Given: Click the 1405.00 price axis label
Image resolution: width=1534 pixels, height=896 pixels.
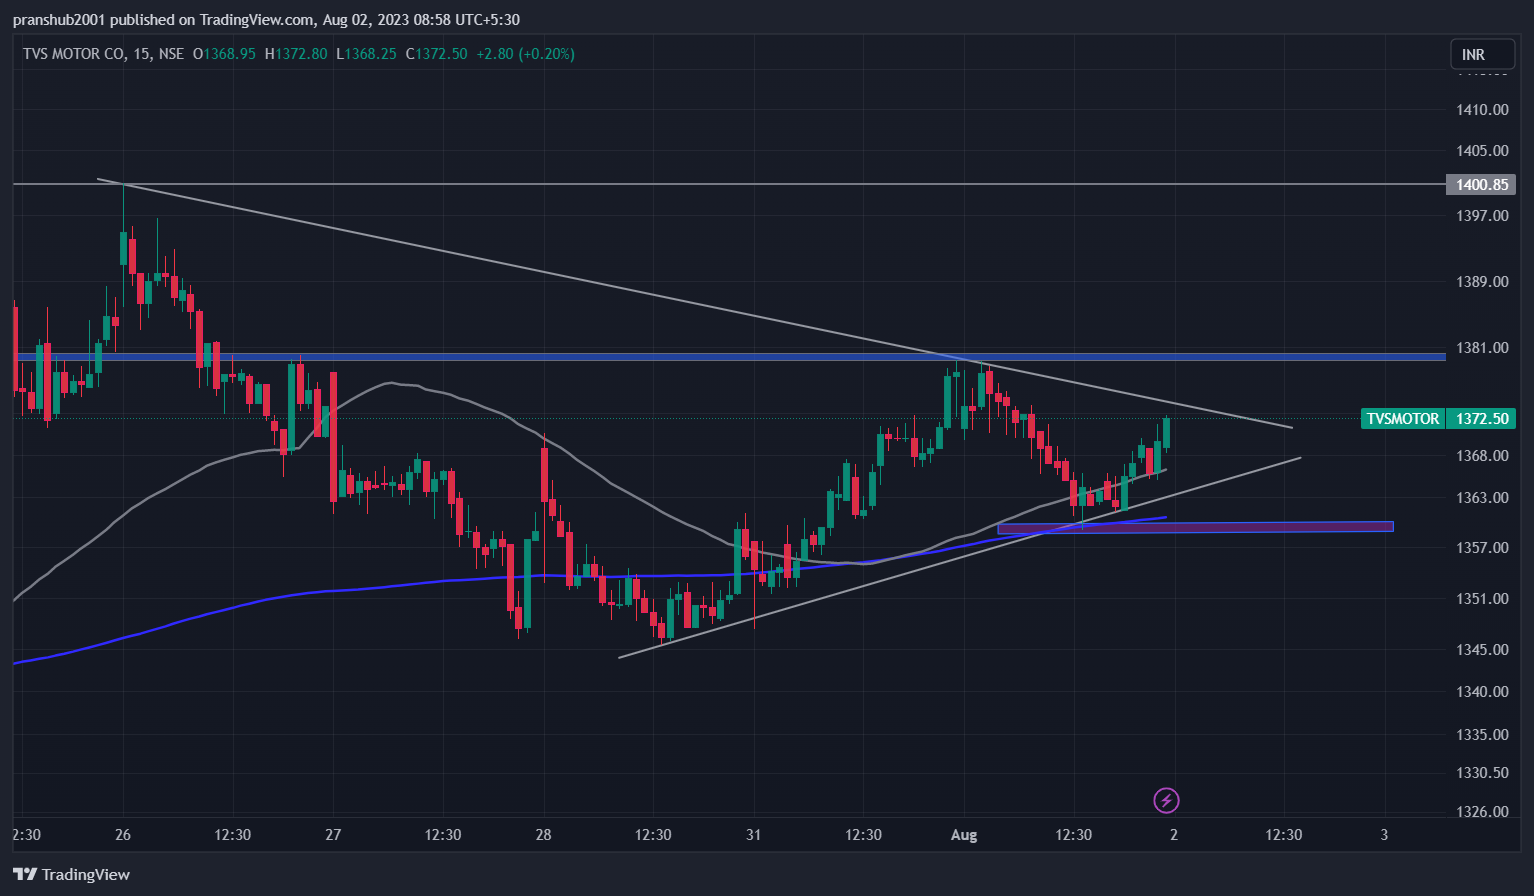Looking at the screenshot, I should (1482, 151).
